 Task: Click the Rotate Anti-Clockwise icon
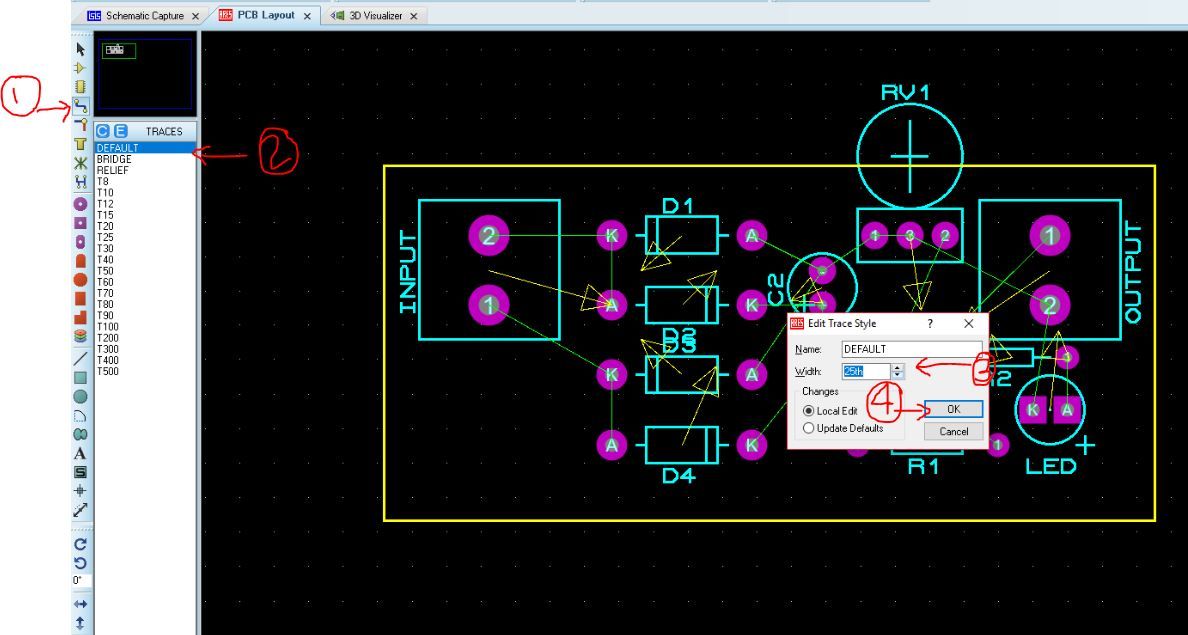pos(80,563)
